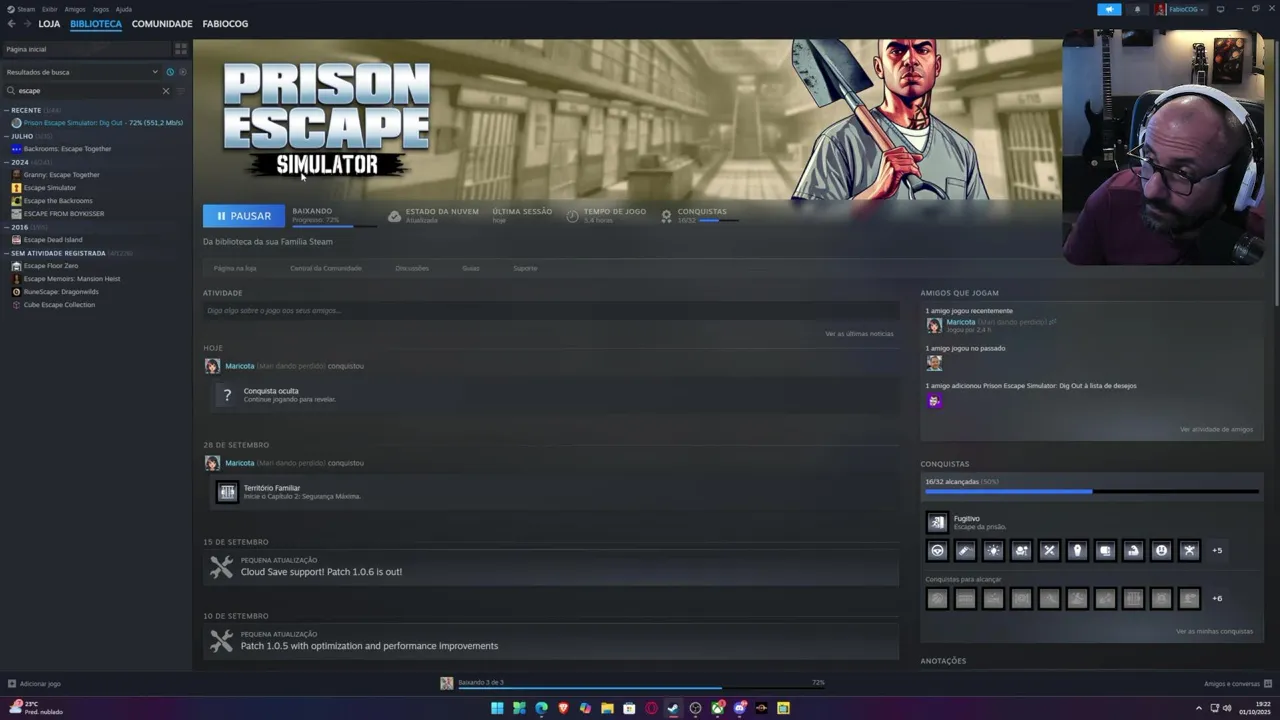Go to the COMUNIDADE tab
Image resolution: width=1280 pixels, height=720 pixels.
(162, 24)
